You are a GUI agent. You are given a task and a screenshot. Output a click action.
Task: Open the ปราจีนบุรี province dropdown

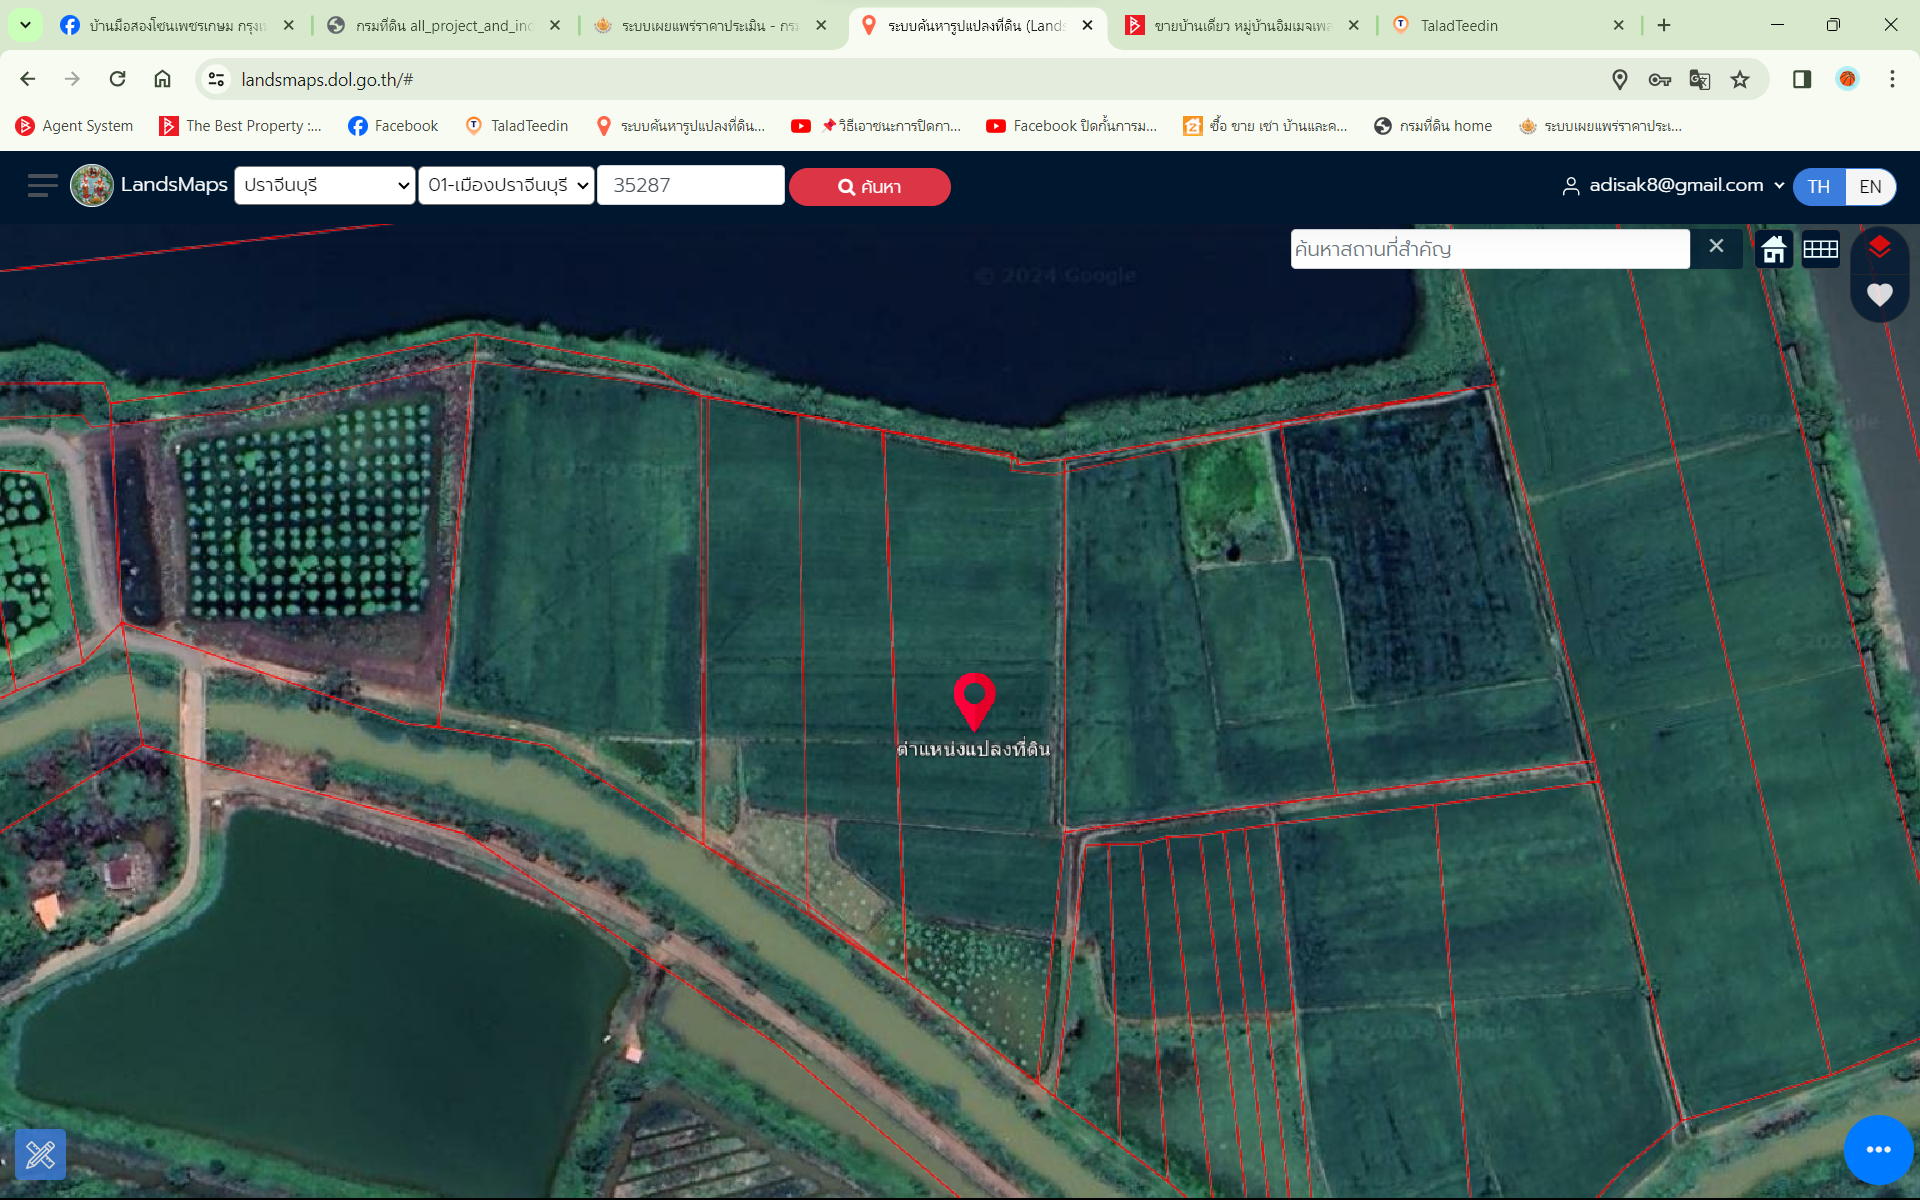click(x=324, y=185)
